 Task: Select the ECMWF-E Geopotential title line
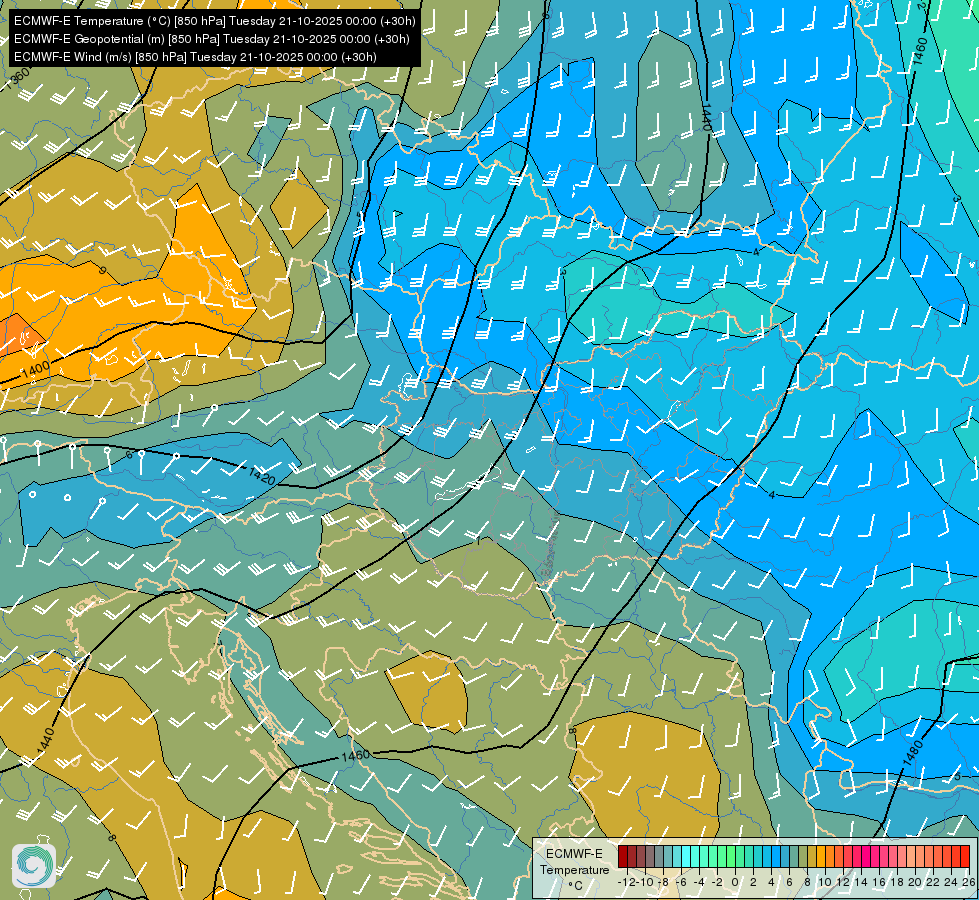click(x=212, y=39)
